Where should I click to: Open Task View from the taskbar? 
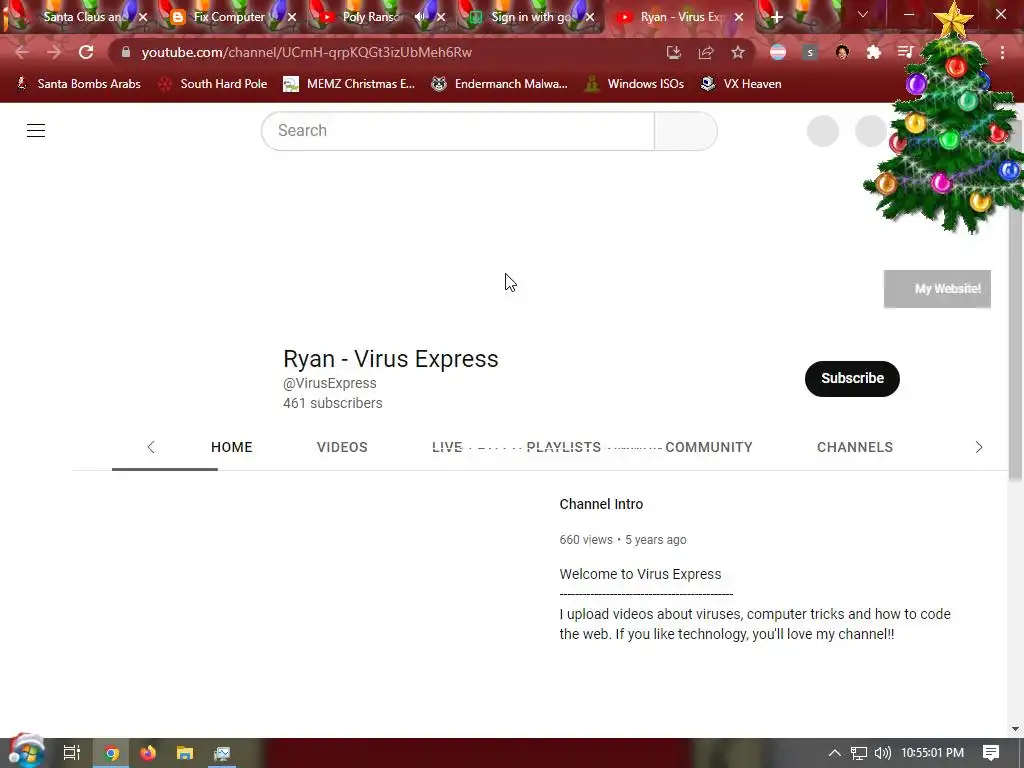click(71, 753)
